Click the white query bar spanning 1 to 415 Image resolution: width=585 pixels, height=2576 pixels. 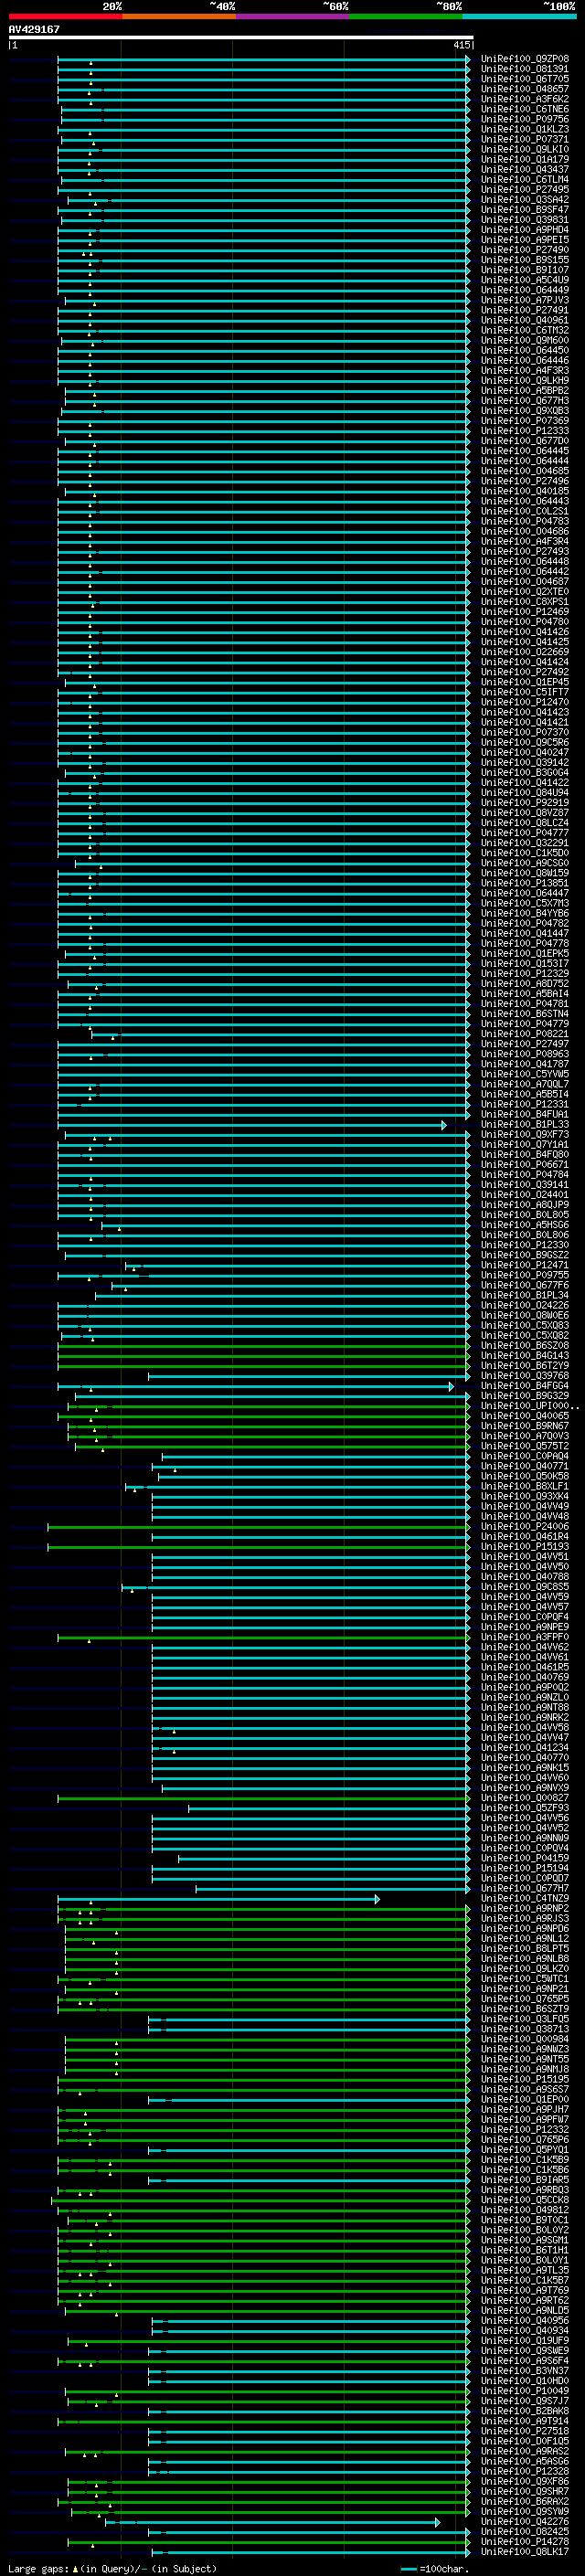pos(241,38)
